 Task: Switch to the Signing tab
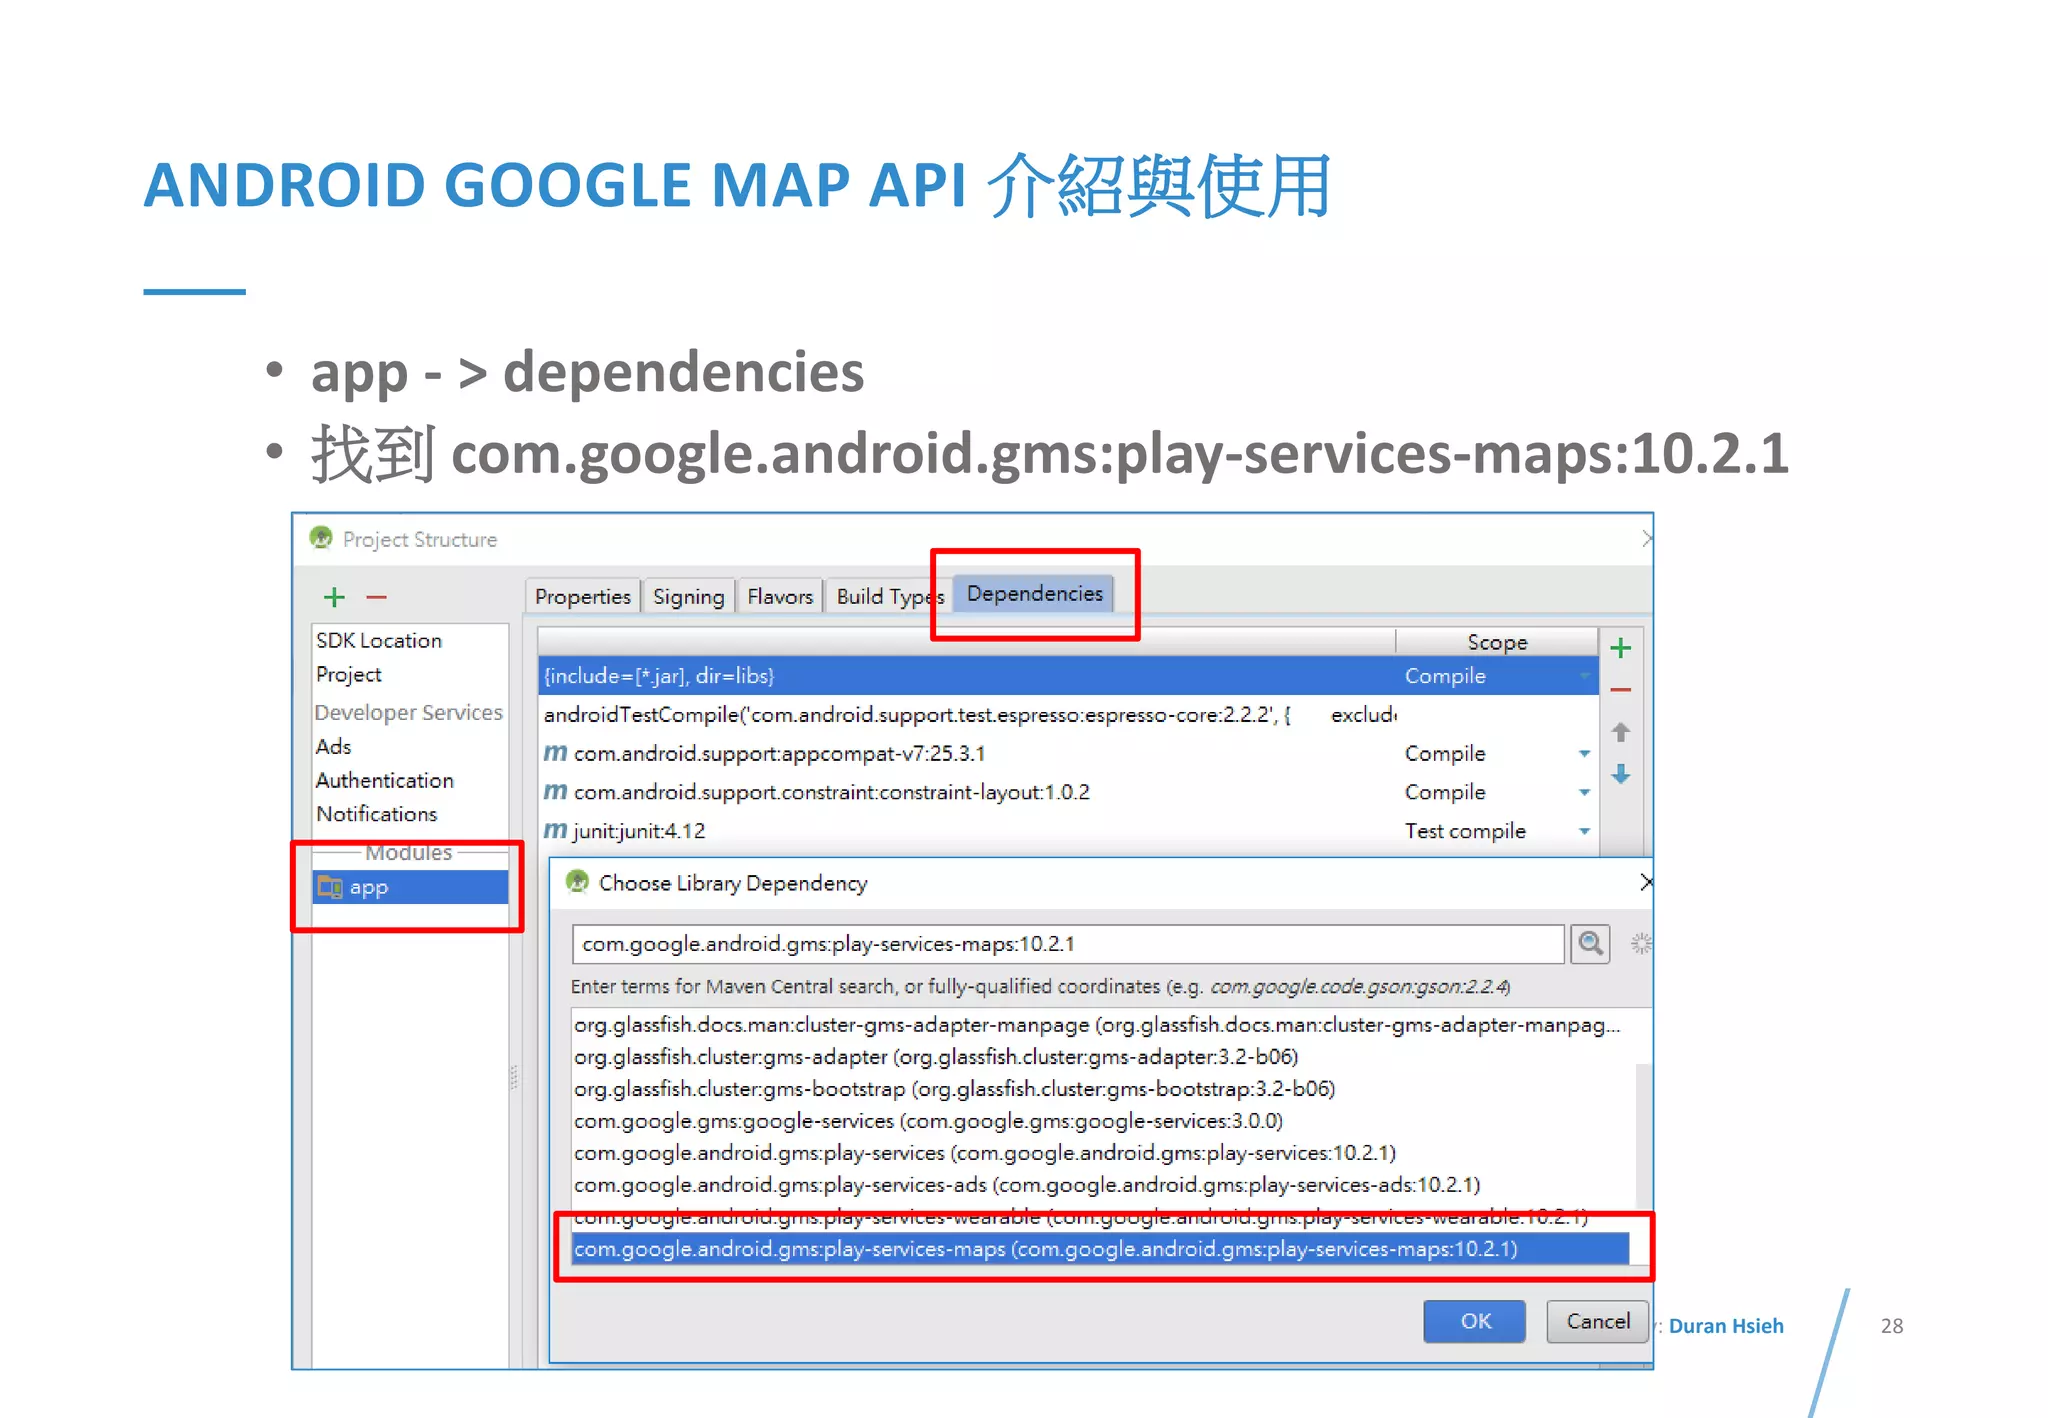(688, 596)
